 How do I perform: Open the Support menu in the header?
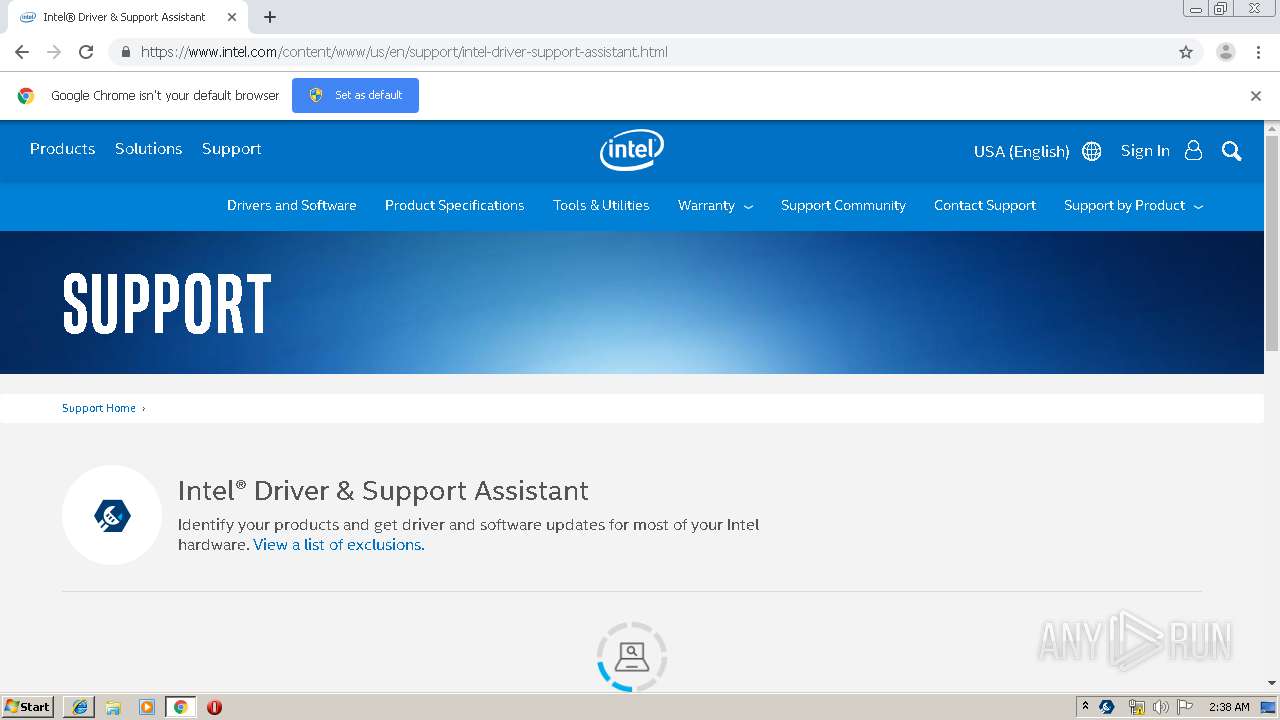[231, 148]
